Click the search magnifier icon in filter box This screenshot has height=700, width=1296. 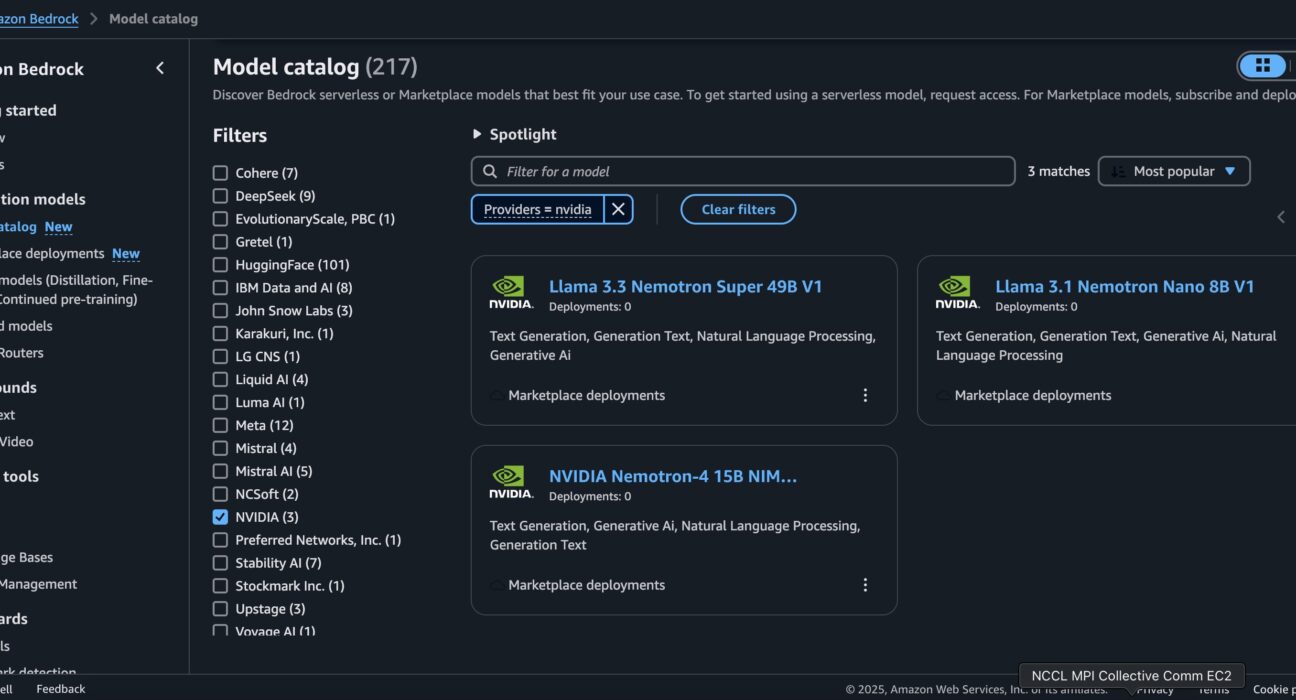pyautogui.click(x=489, y=171)
